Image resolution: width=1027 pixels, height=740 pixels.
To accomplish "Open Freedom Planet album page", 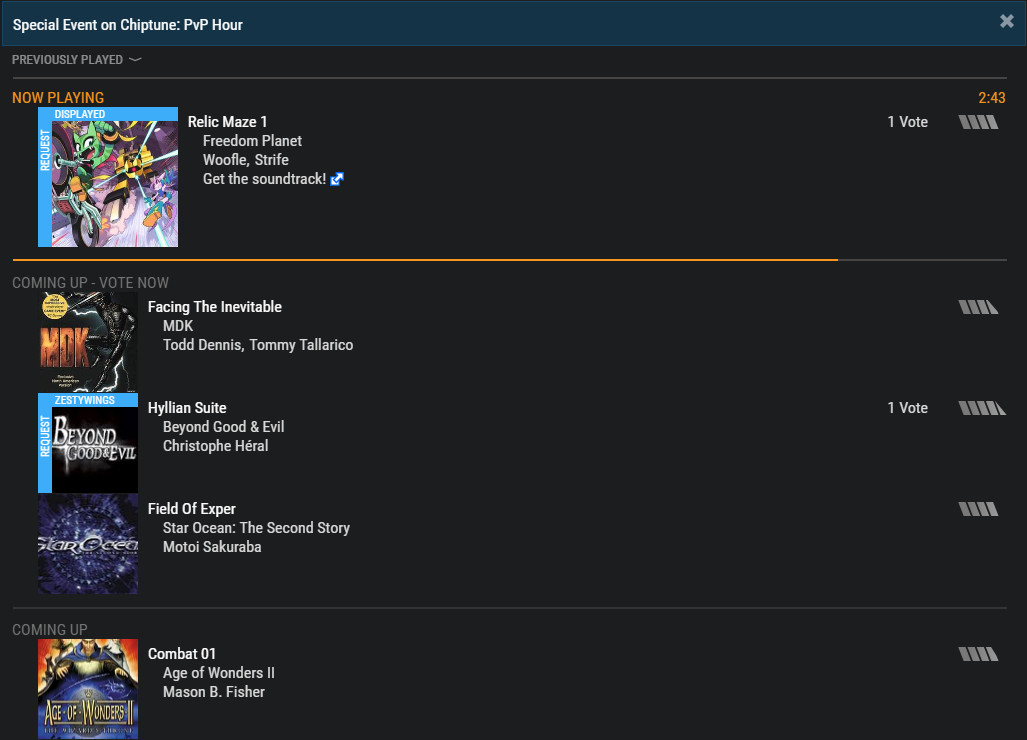I will click(x=252, y=141).
